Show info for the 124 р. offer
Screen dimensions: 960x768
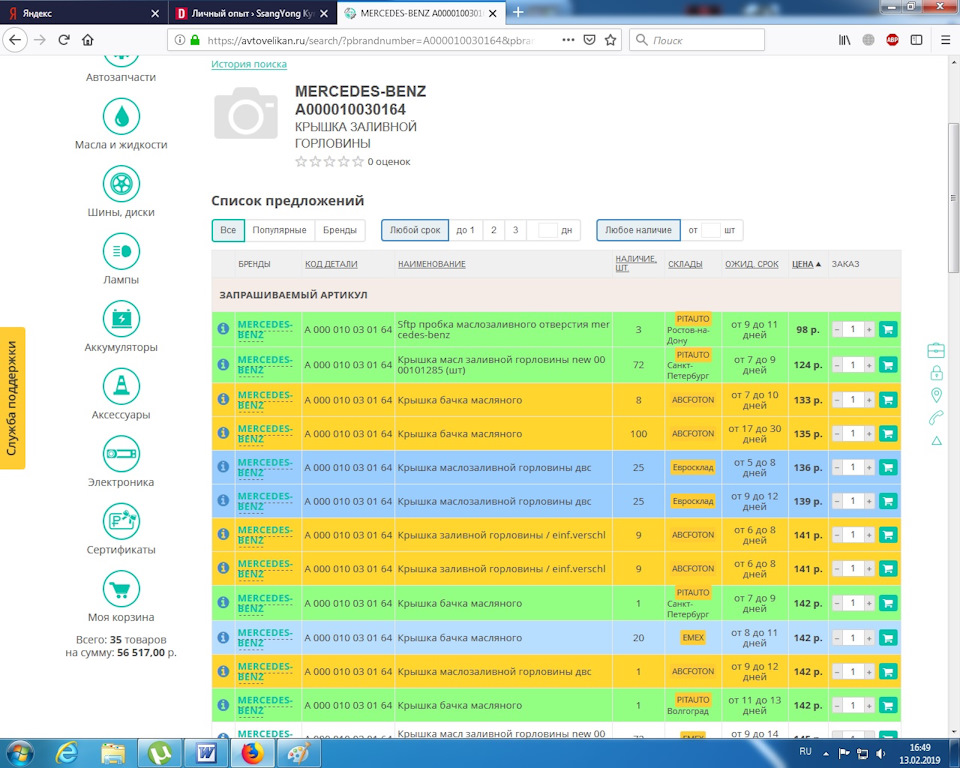coord(223,364)
